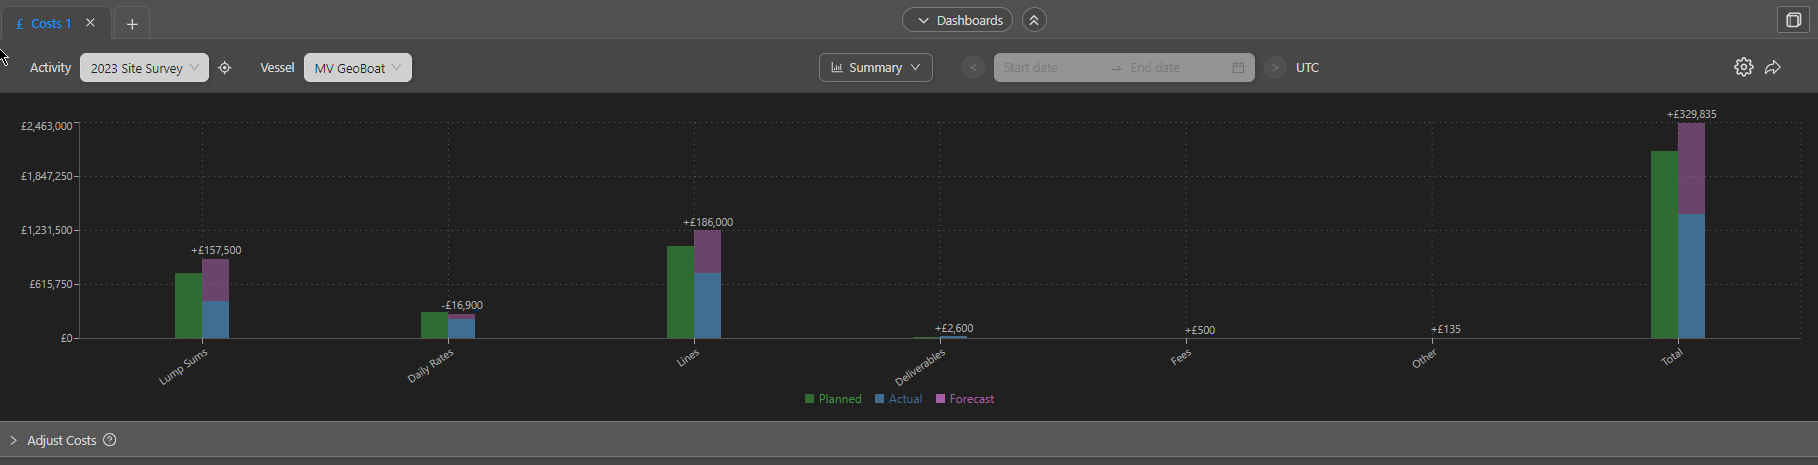Image resolution: width=1818 pixels, height=465 pixels.
Task: Open the settings gear icon
Action: 1743,67
